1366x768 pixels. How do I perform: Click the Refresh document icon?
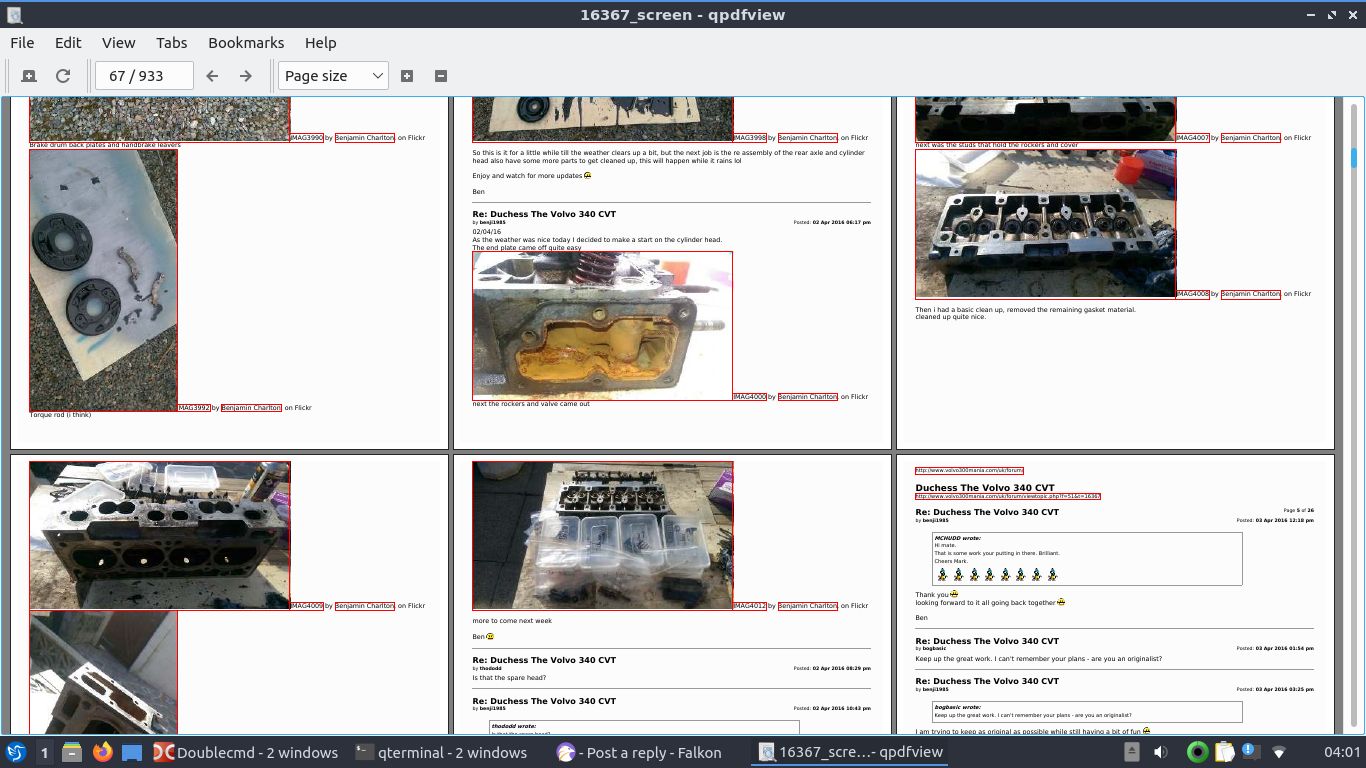click(x=63, y=76)
